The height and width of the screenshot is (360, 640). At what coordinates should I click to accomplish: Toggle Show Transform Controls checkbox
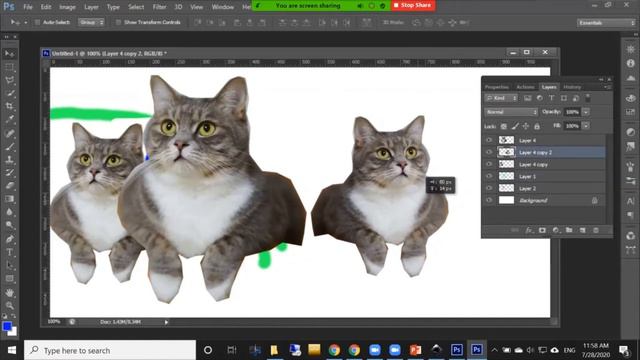[118, 22]
